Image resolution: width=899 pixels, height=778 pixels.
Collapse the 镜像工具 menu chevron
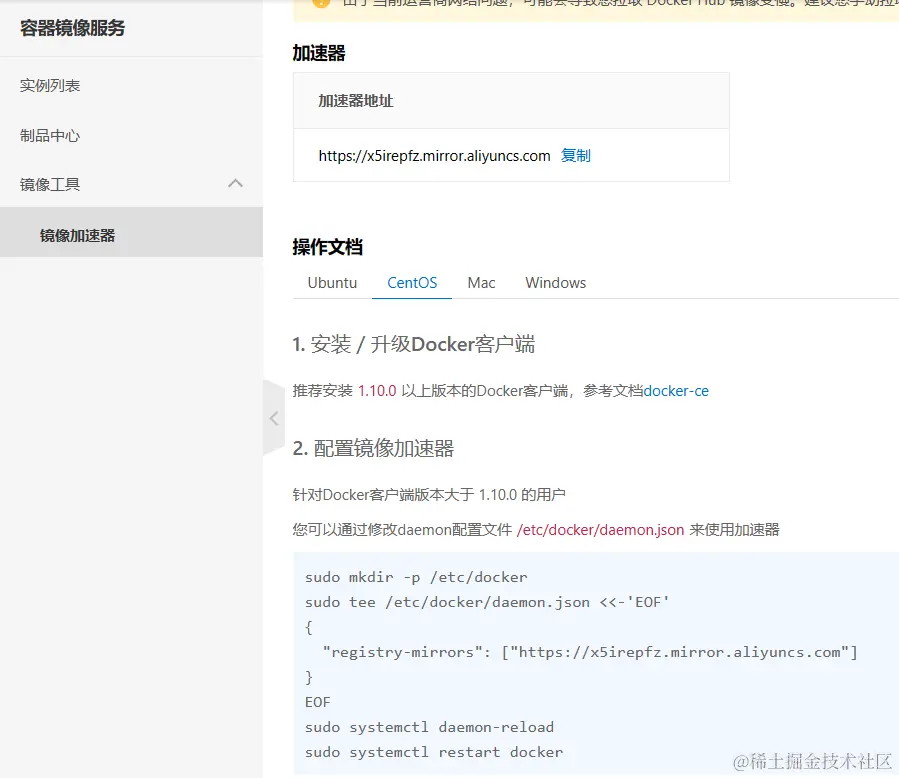point(235,183)
